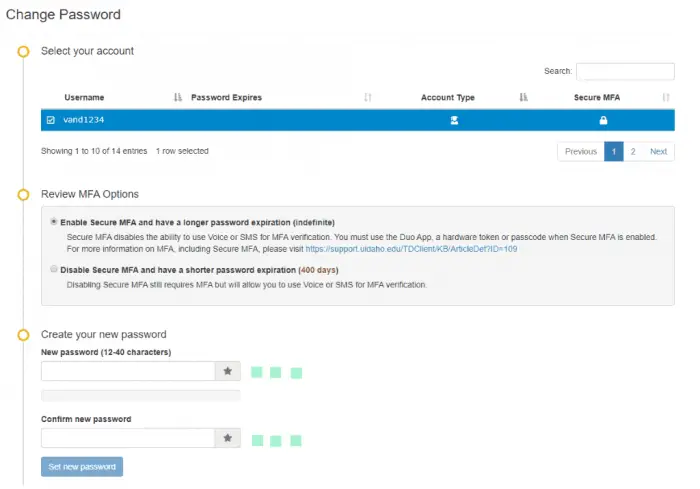Screen dimensions: 700x489
Task: Click Secure MFA column header text
Action: coord(597,97)
